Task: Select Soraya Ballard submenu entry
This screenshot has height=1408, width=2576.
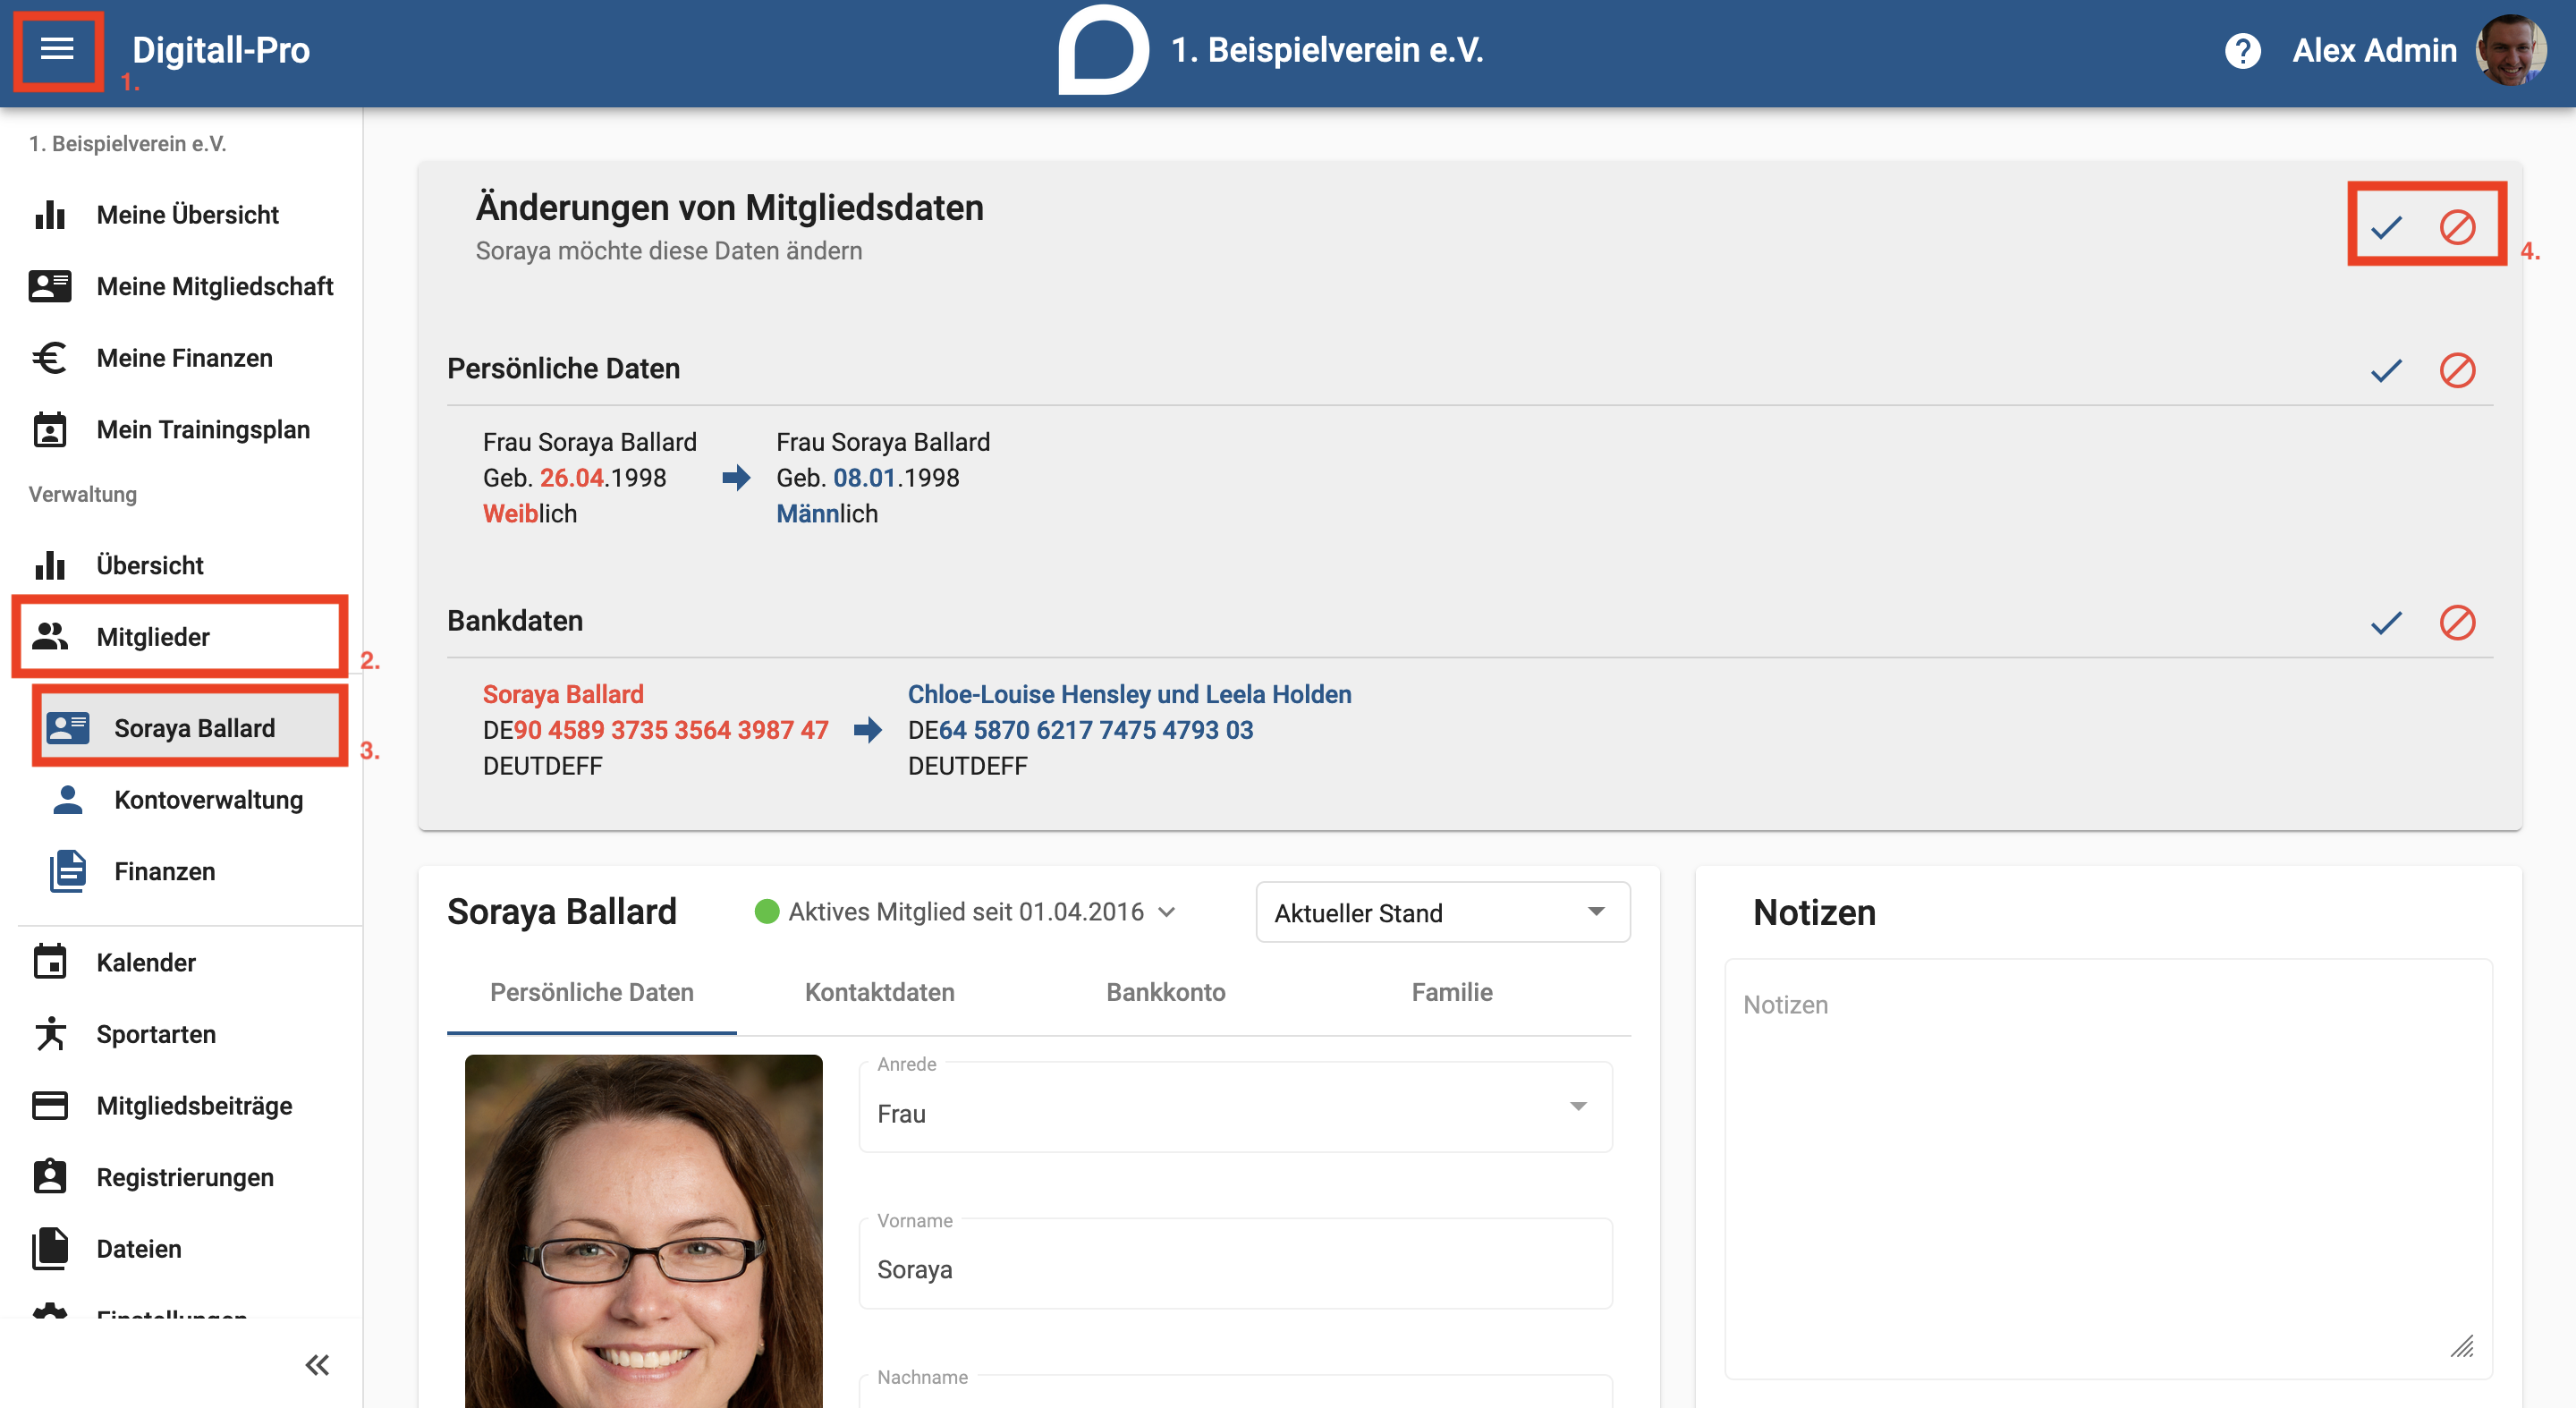Action: (190, 727)
